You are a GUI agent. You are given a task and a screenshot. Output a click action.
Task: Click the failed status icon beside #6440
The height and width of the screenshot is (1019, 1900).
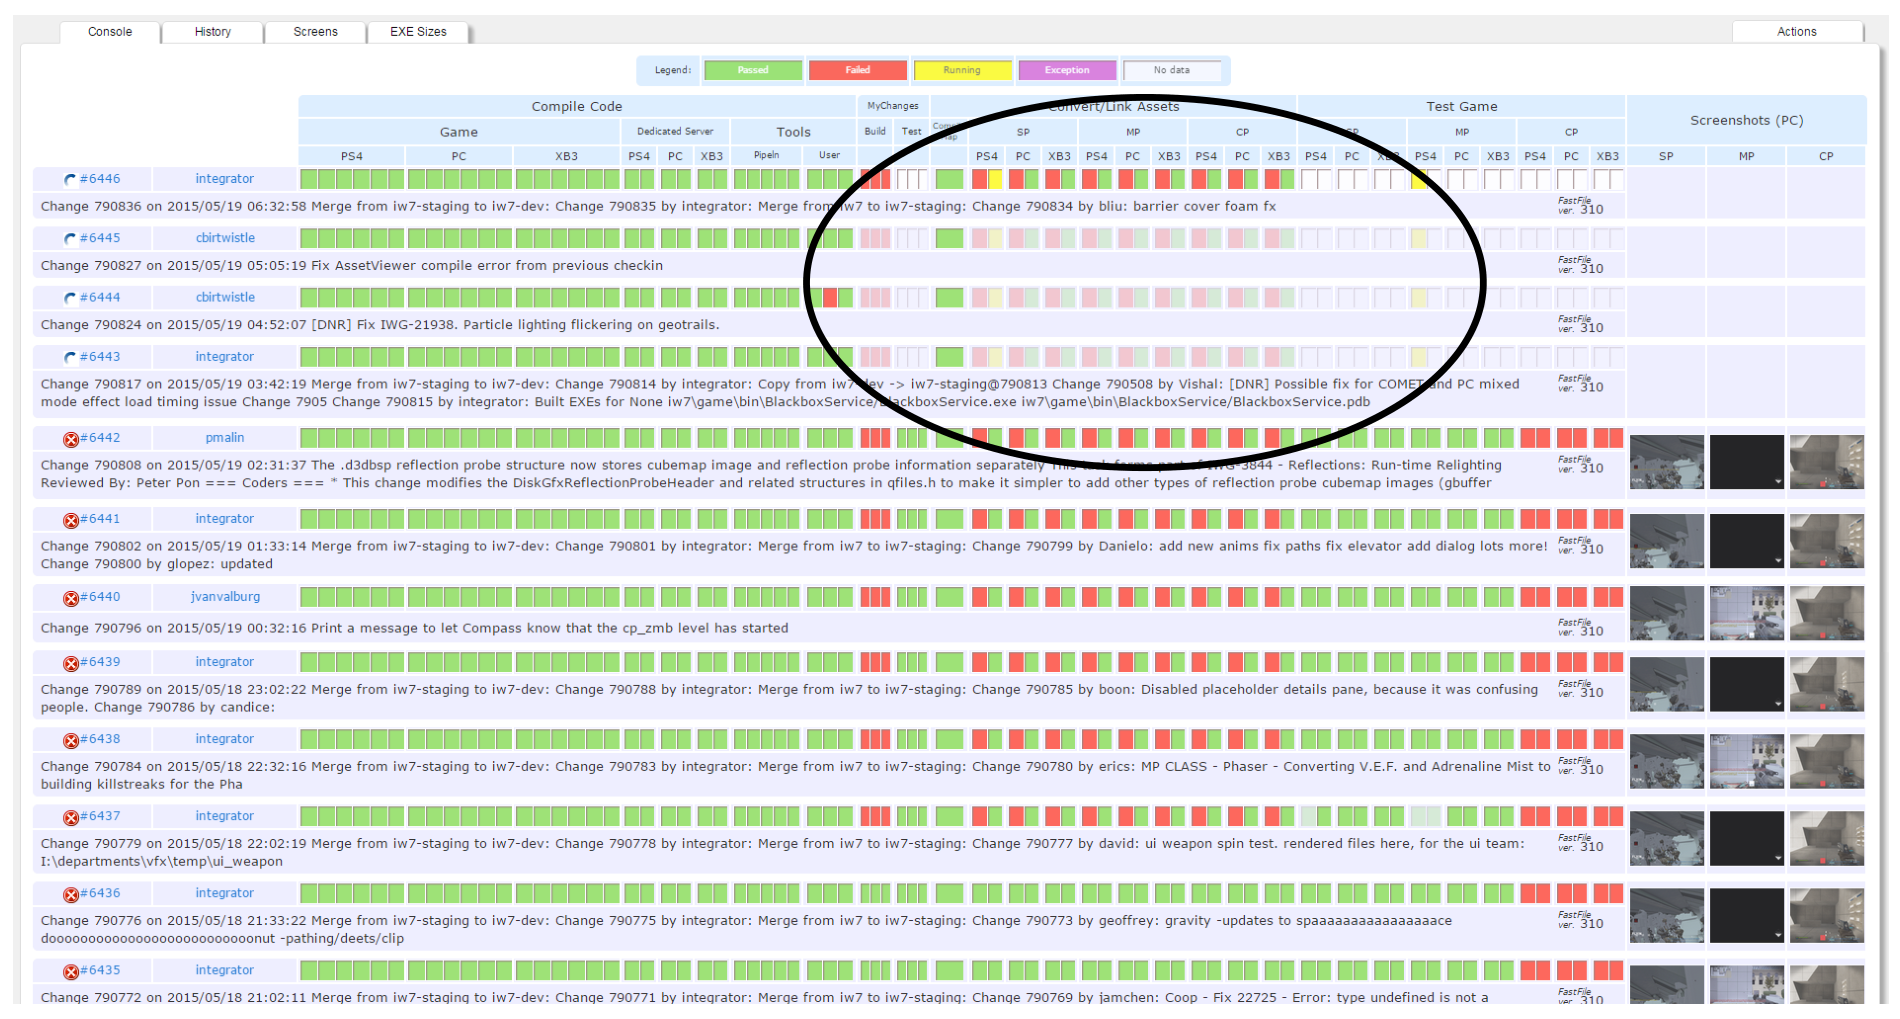point(71,598)
